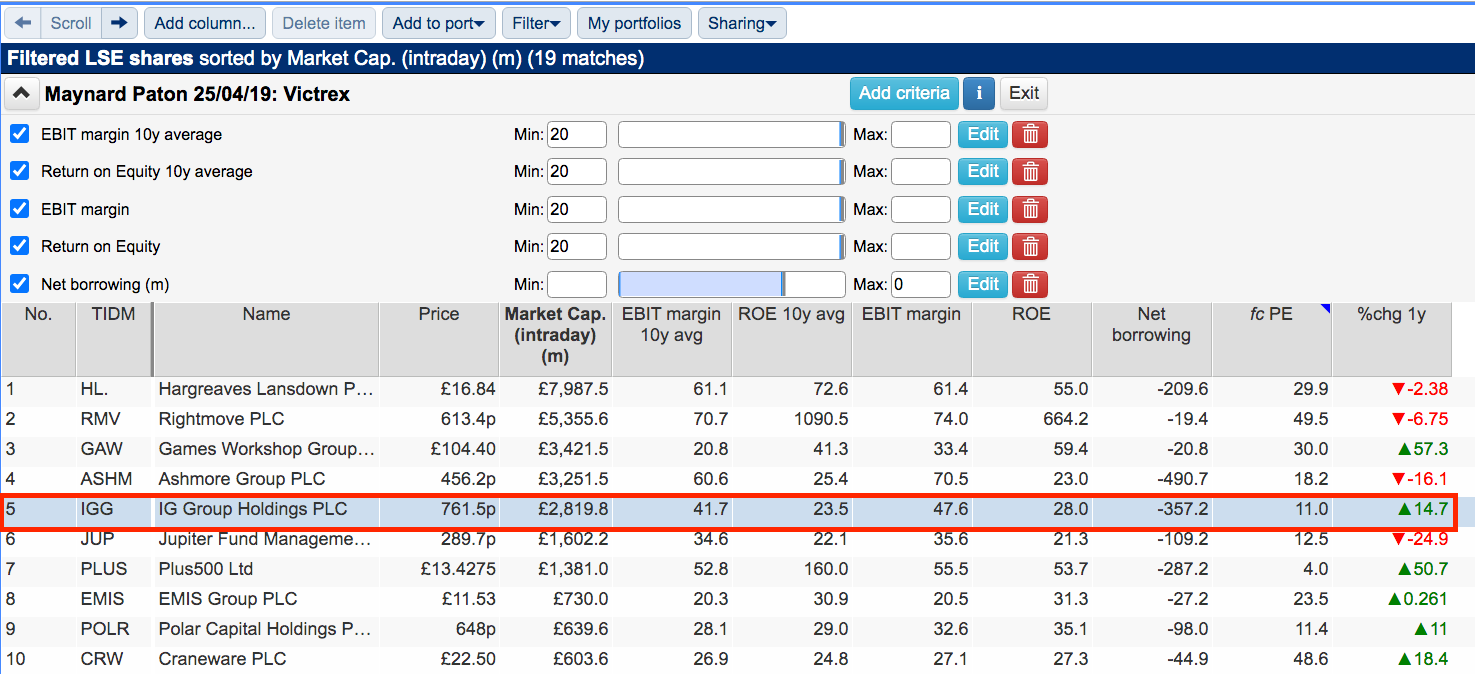Click Max field for EBIT margin criterion

pos(921,209)
